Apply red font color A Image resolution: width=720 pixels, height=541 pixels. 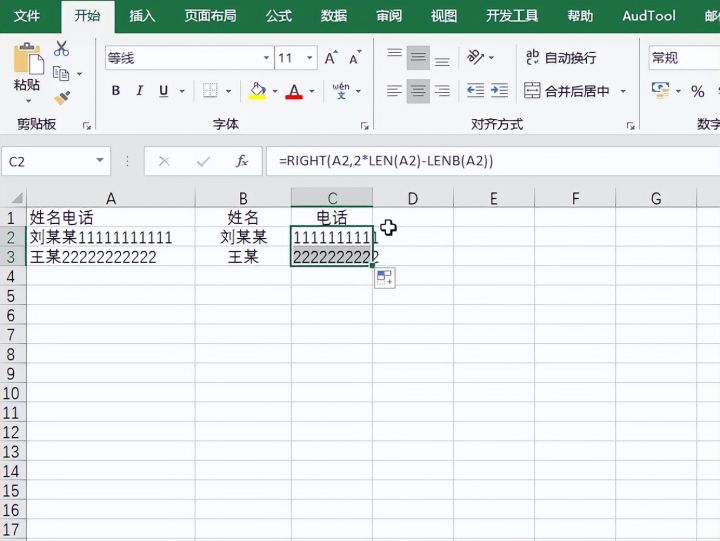294,90
